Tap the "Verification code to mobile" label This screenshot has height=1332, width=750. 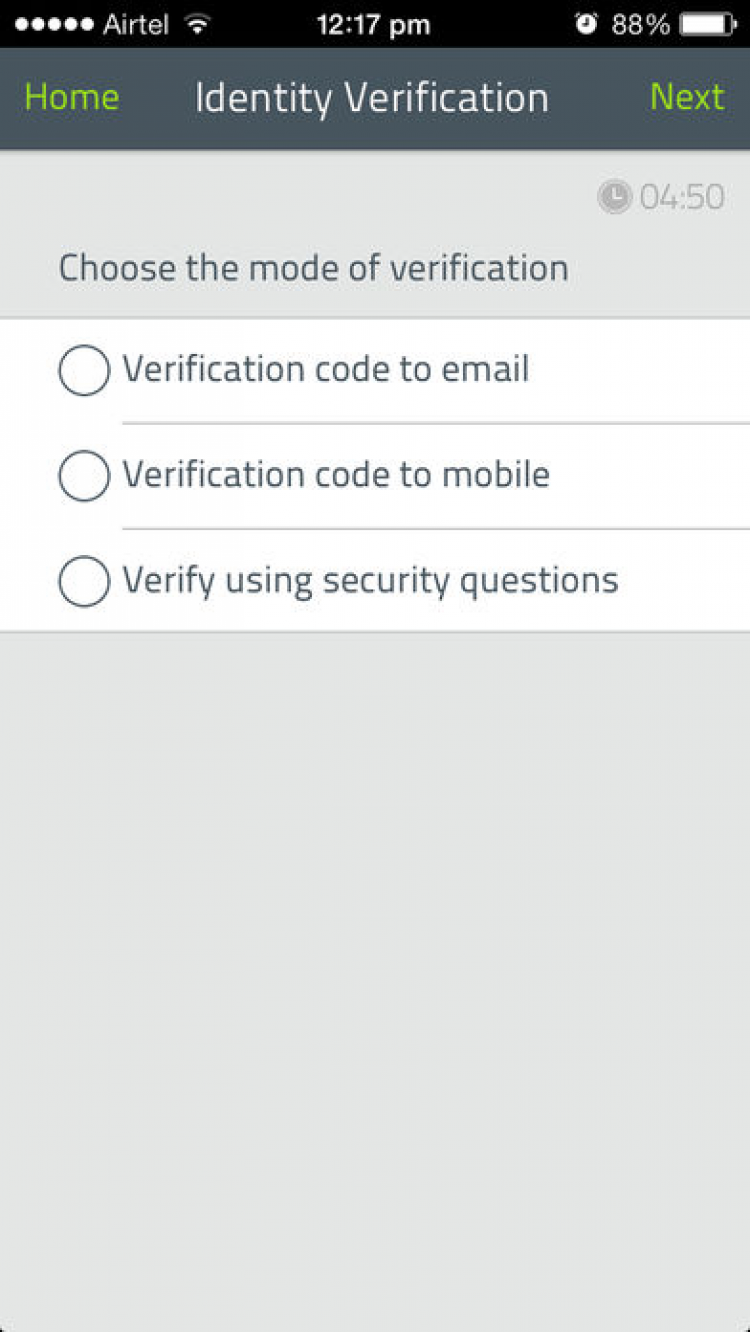(336, 475)
